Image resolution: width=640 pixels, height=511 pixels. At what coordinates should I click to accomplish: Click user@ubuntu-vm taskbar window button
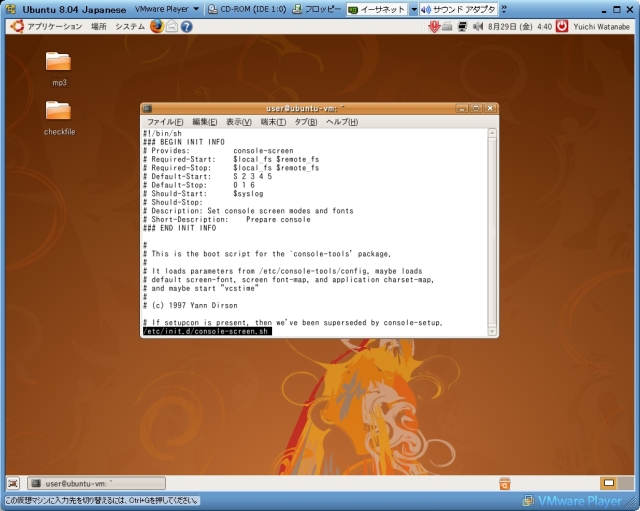(96, 484)
